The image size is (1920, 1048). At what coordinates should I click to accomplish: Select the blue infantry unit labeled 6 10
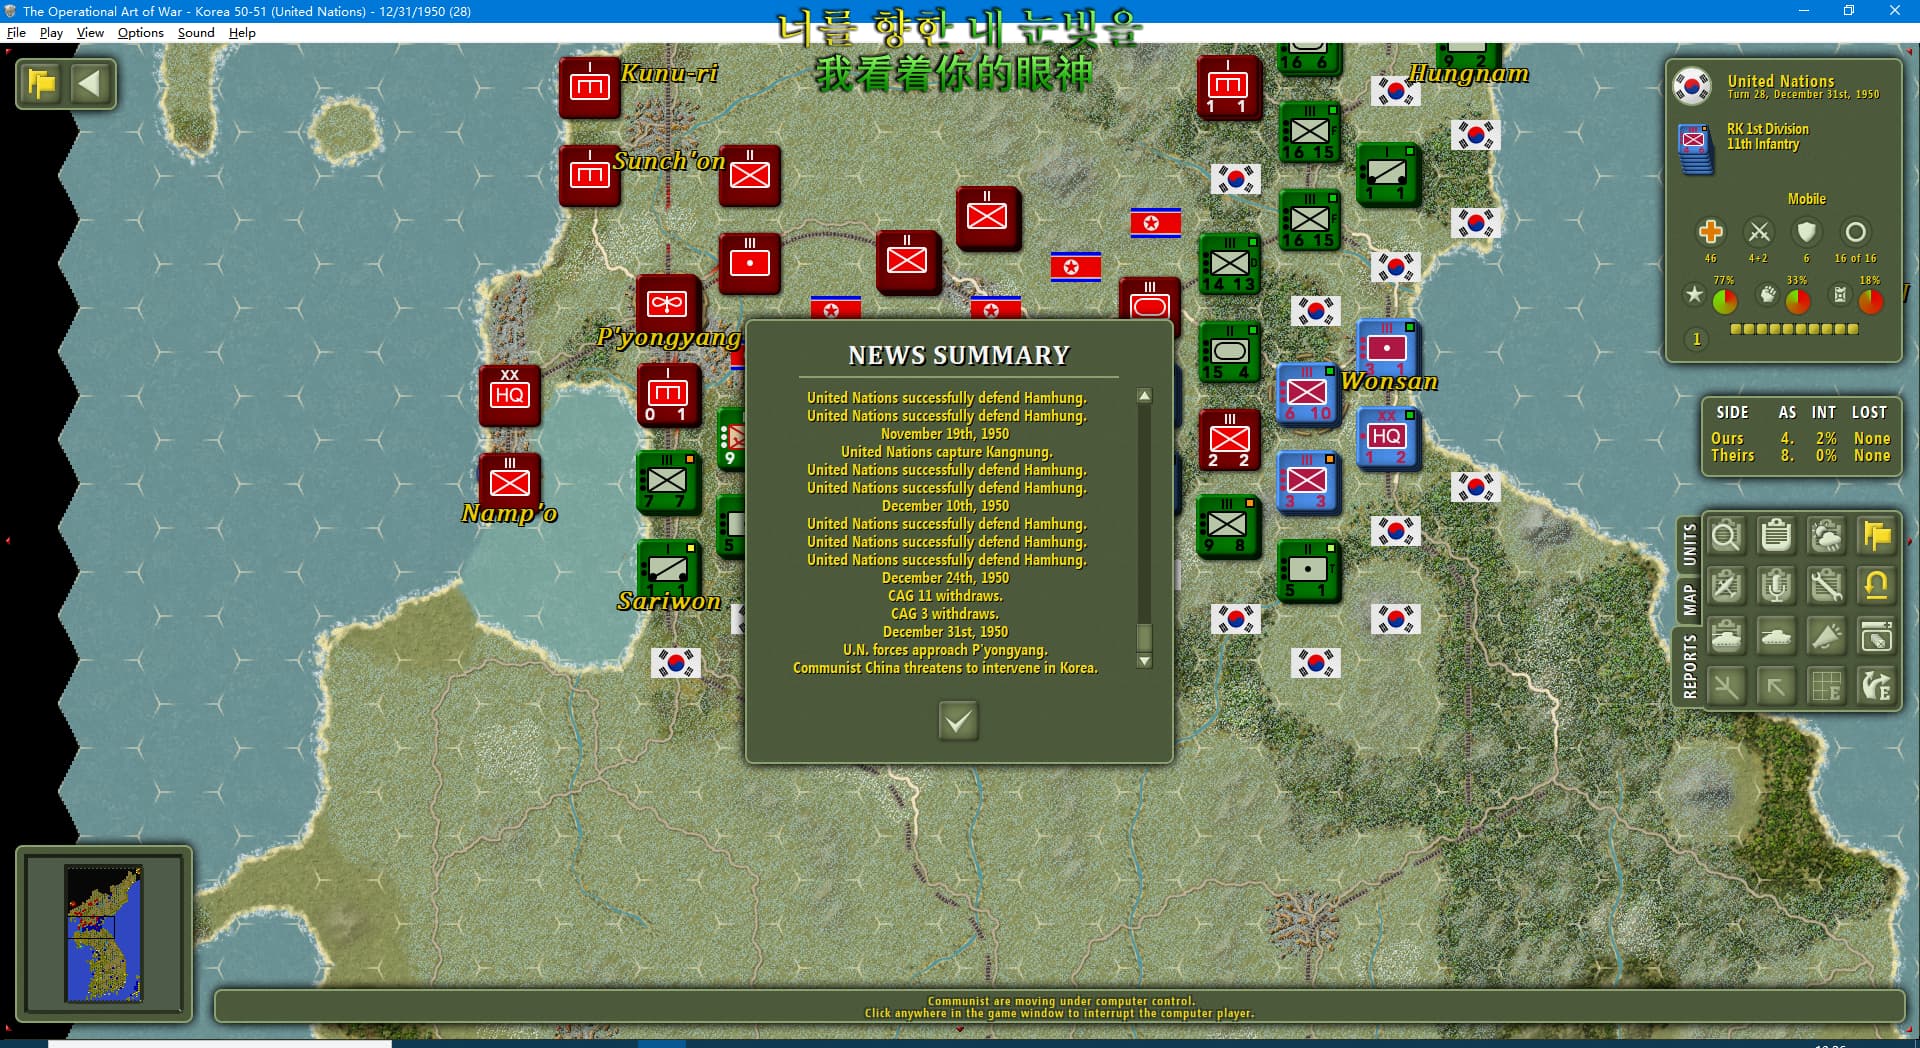coord(1307,394)
